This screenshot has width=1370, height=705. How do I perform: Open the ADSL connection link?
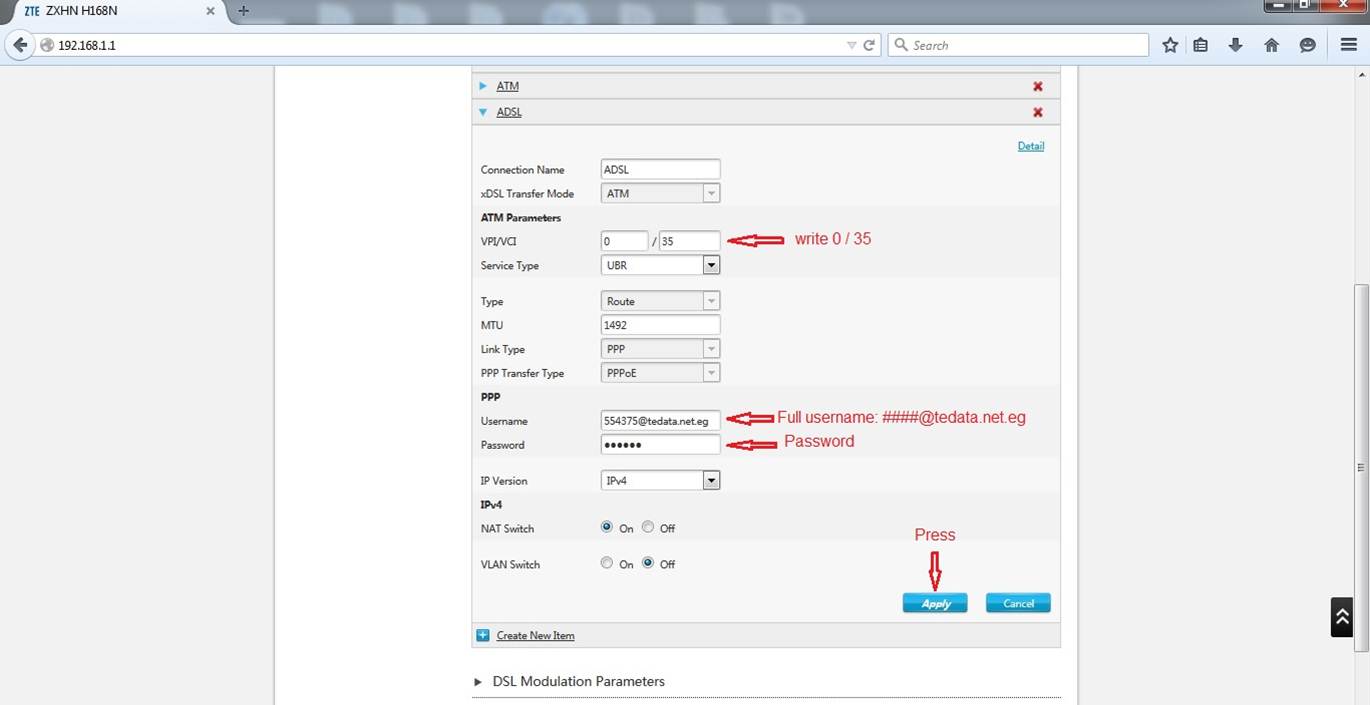(509, 112)
